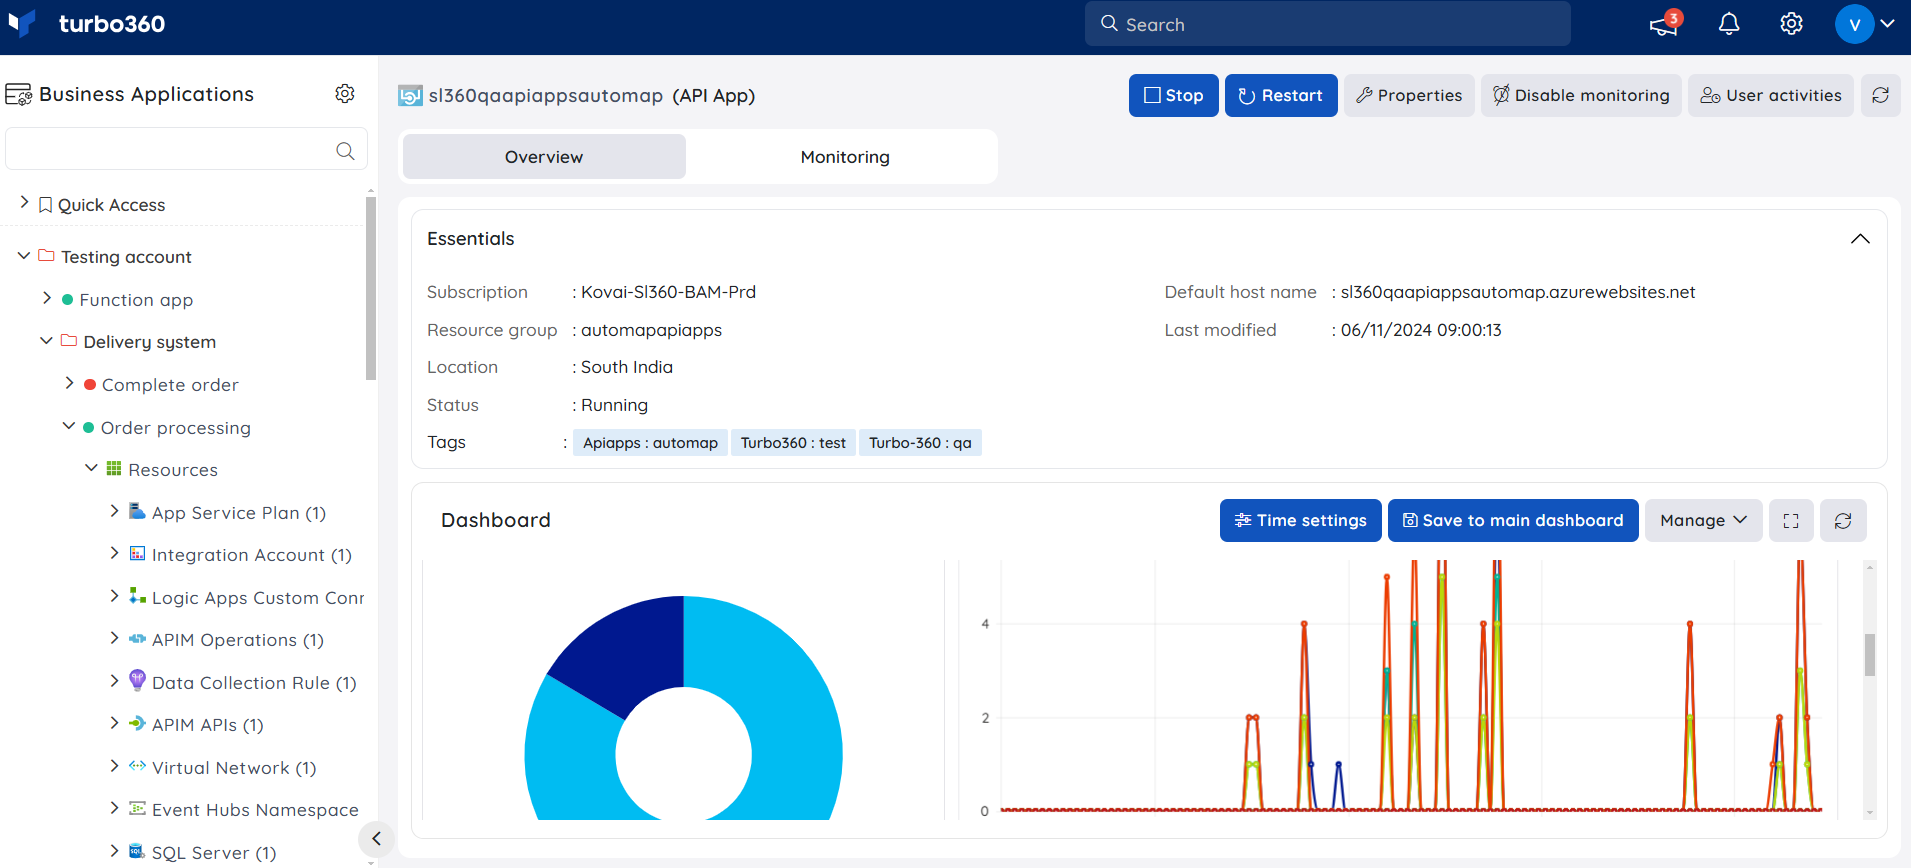Open dashboard Time settings
The image size is (1911, 868).
pos(1301,520)
